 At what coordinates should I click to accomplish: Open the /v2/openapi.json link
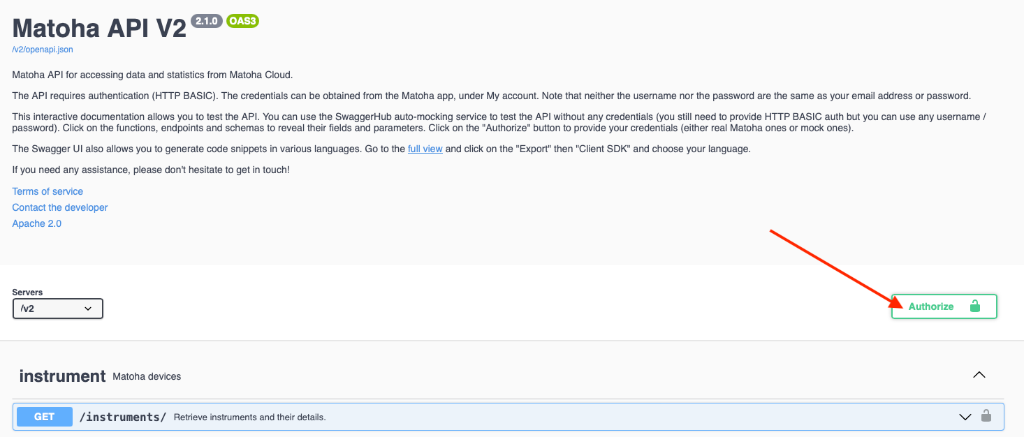coord(38,50)
